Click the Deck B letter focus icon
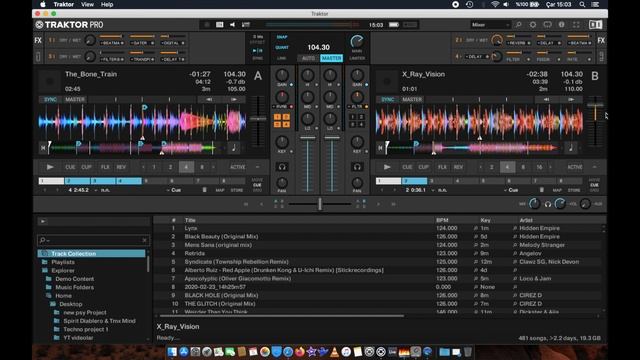Viewport: 640px width, 360px height. pos(595,76)
